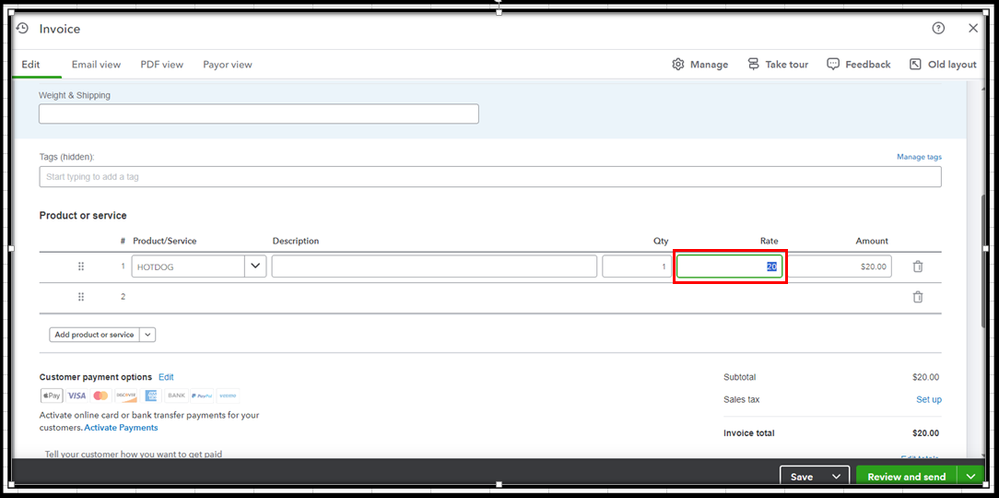Click the Old layout icon
999x498 pixels.
point(916,64)
